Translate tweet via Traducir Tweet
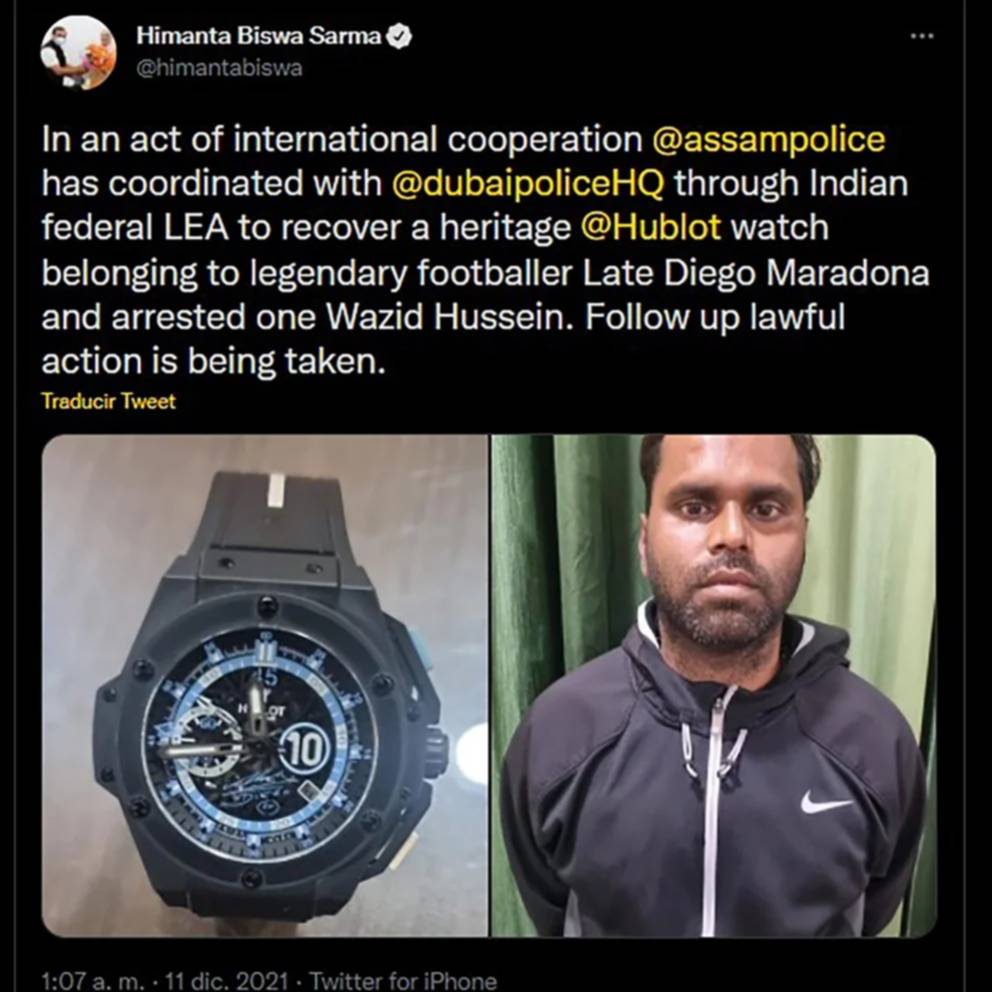This screenshot has width=992, height=992. point(108,401)
